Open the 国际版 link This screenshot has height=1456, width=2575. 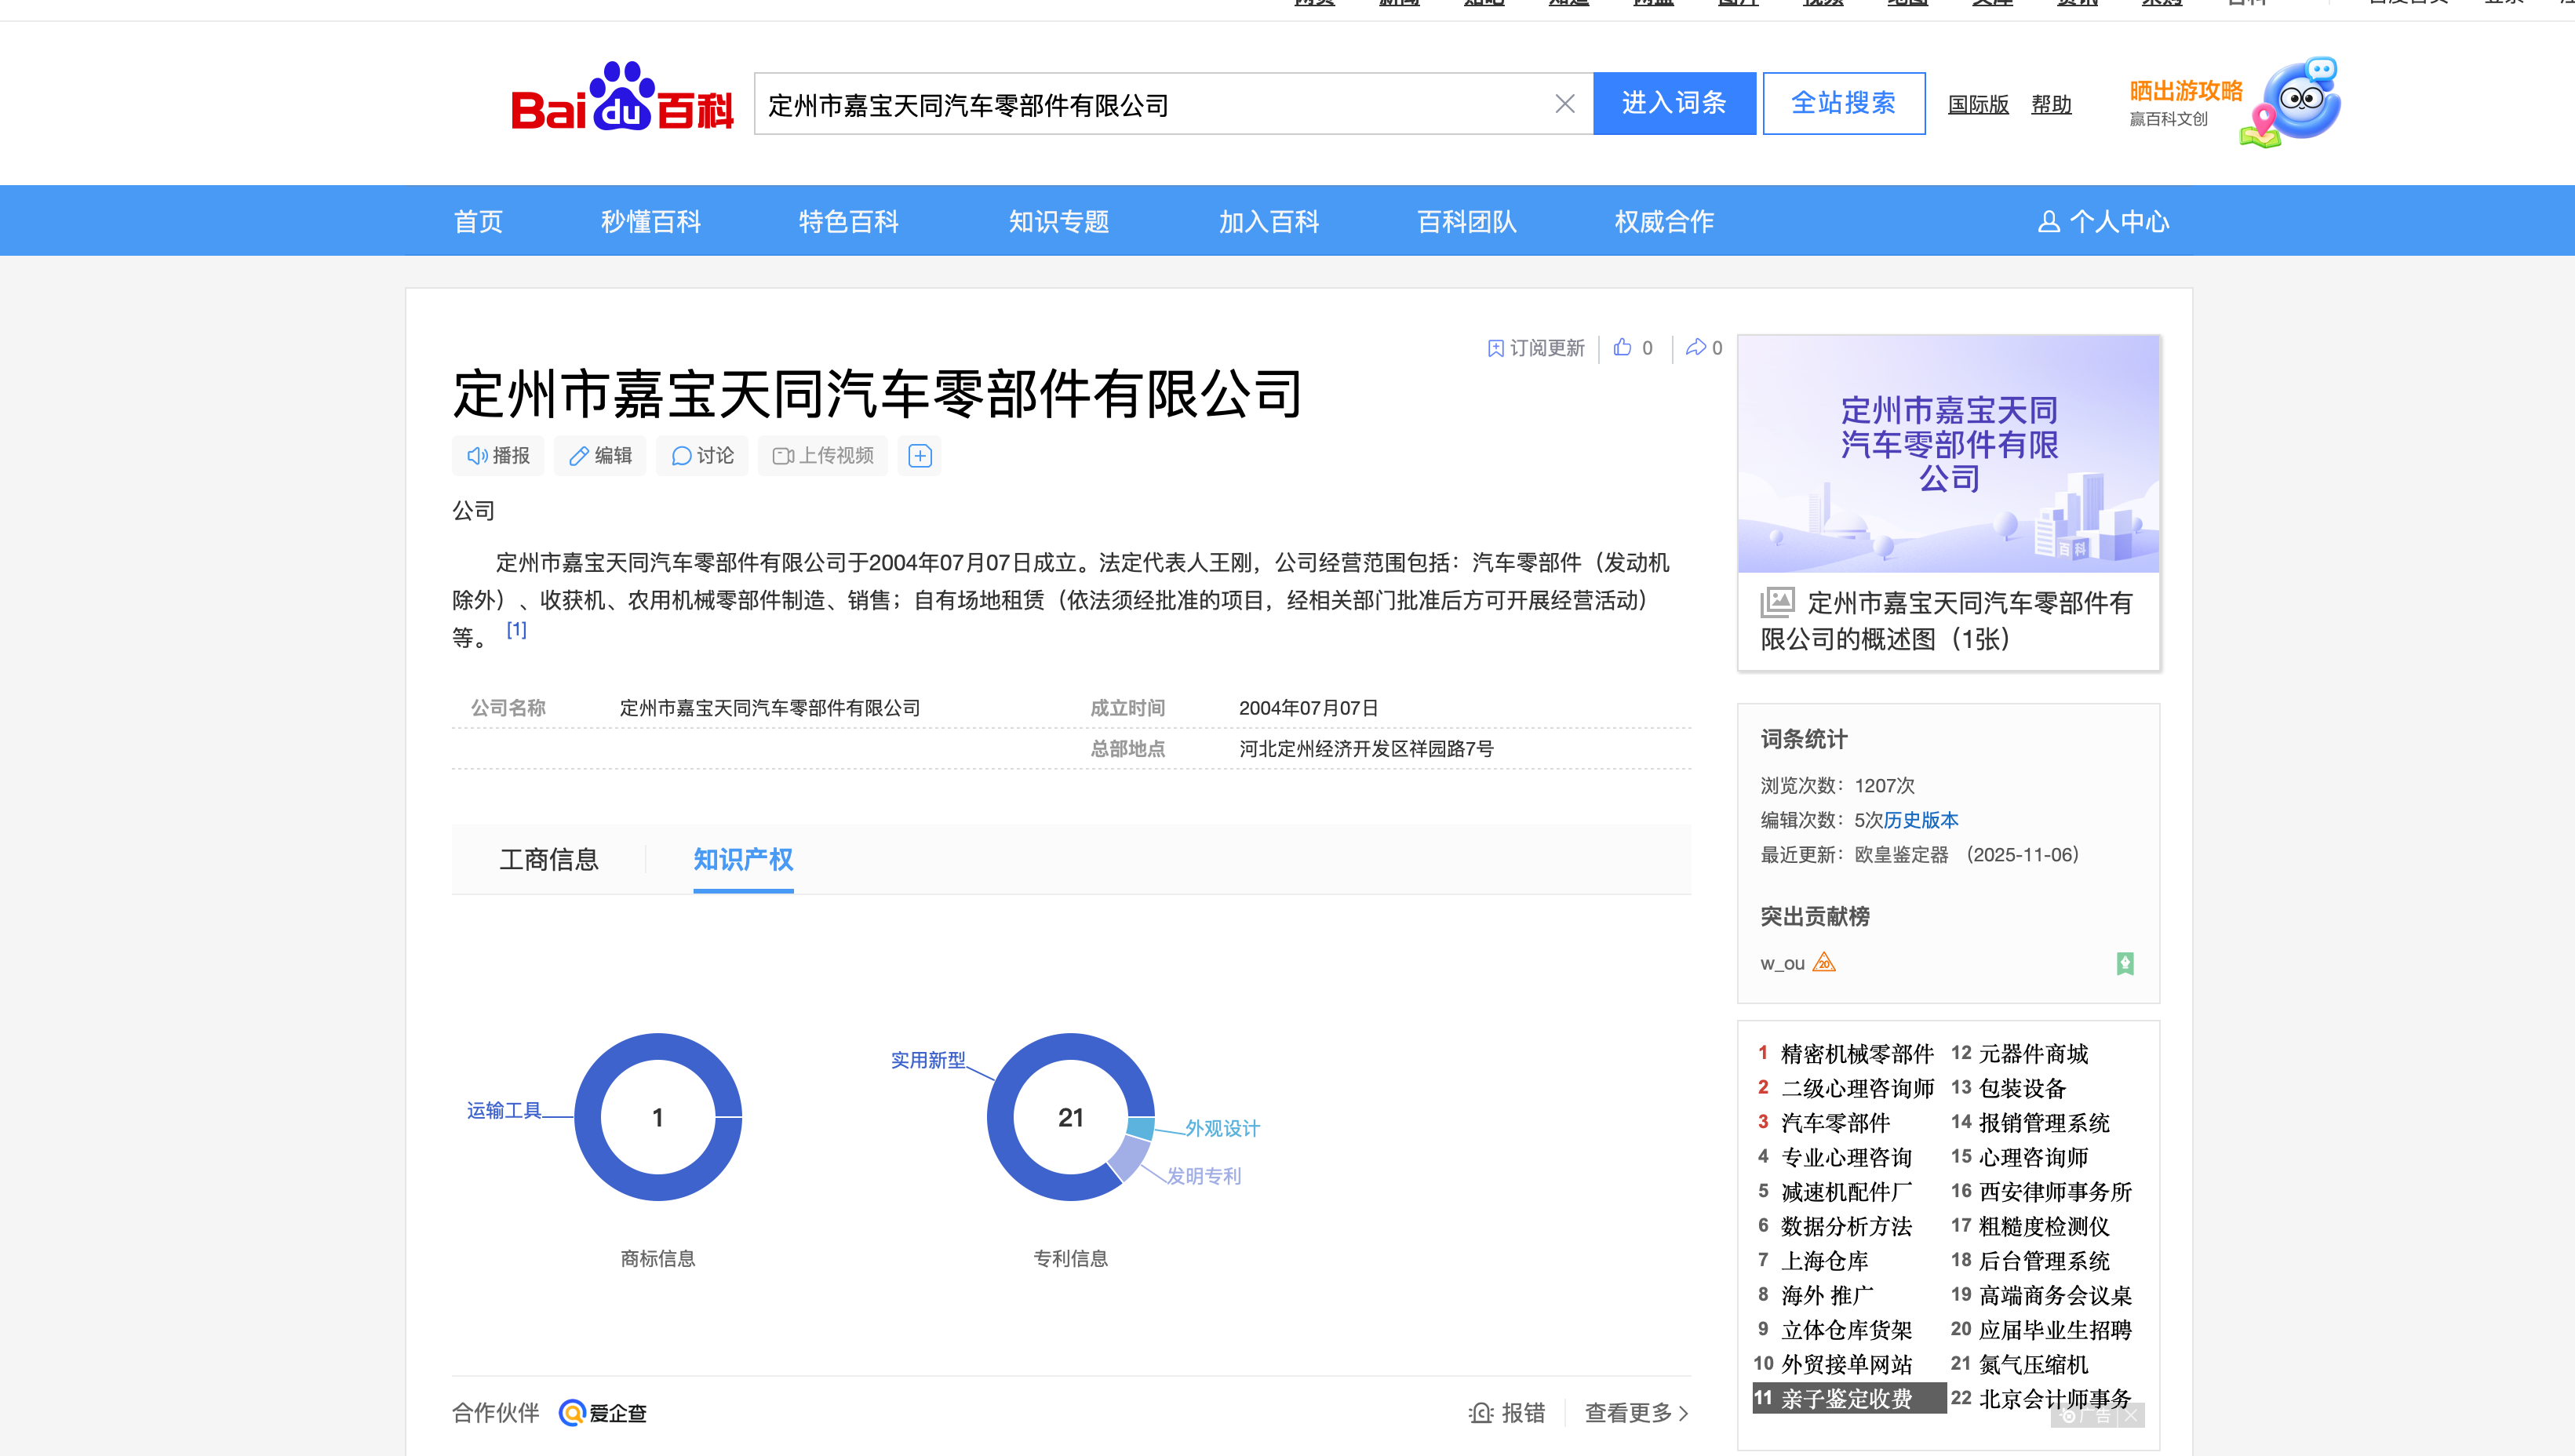point(1978,104)
